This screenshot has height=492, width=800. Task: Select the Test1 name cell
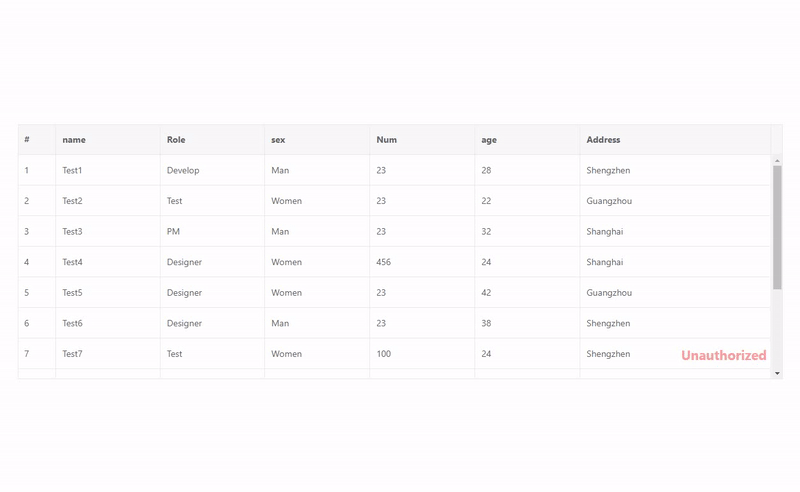tap(72, 171)
